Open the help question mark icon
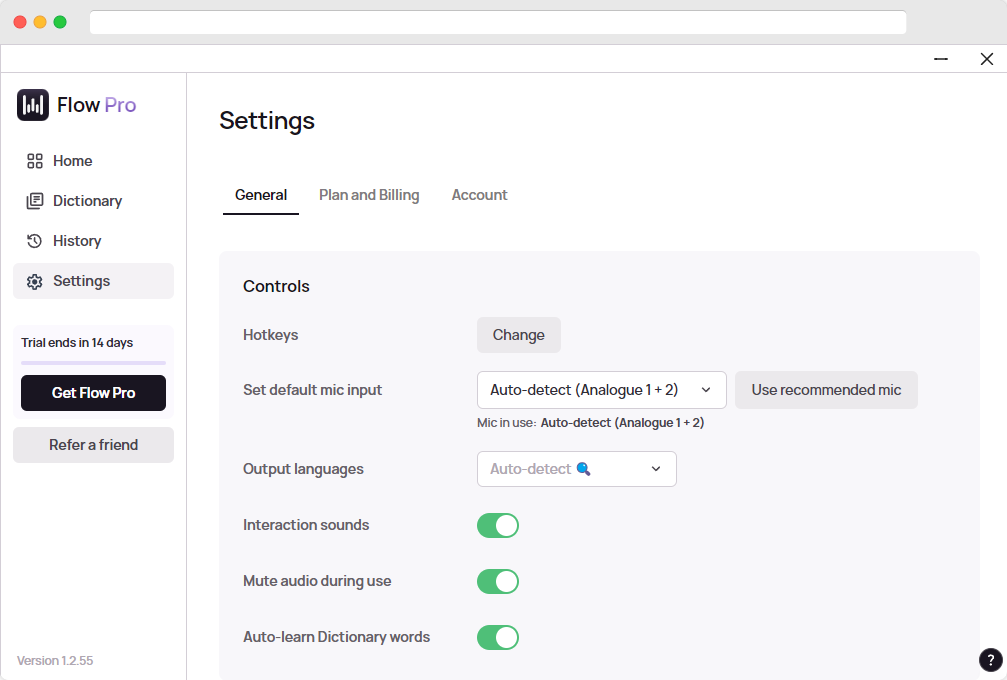Screen dimensions: 1007x680 point(990,660)
